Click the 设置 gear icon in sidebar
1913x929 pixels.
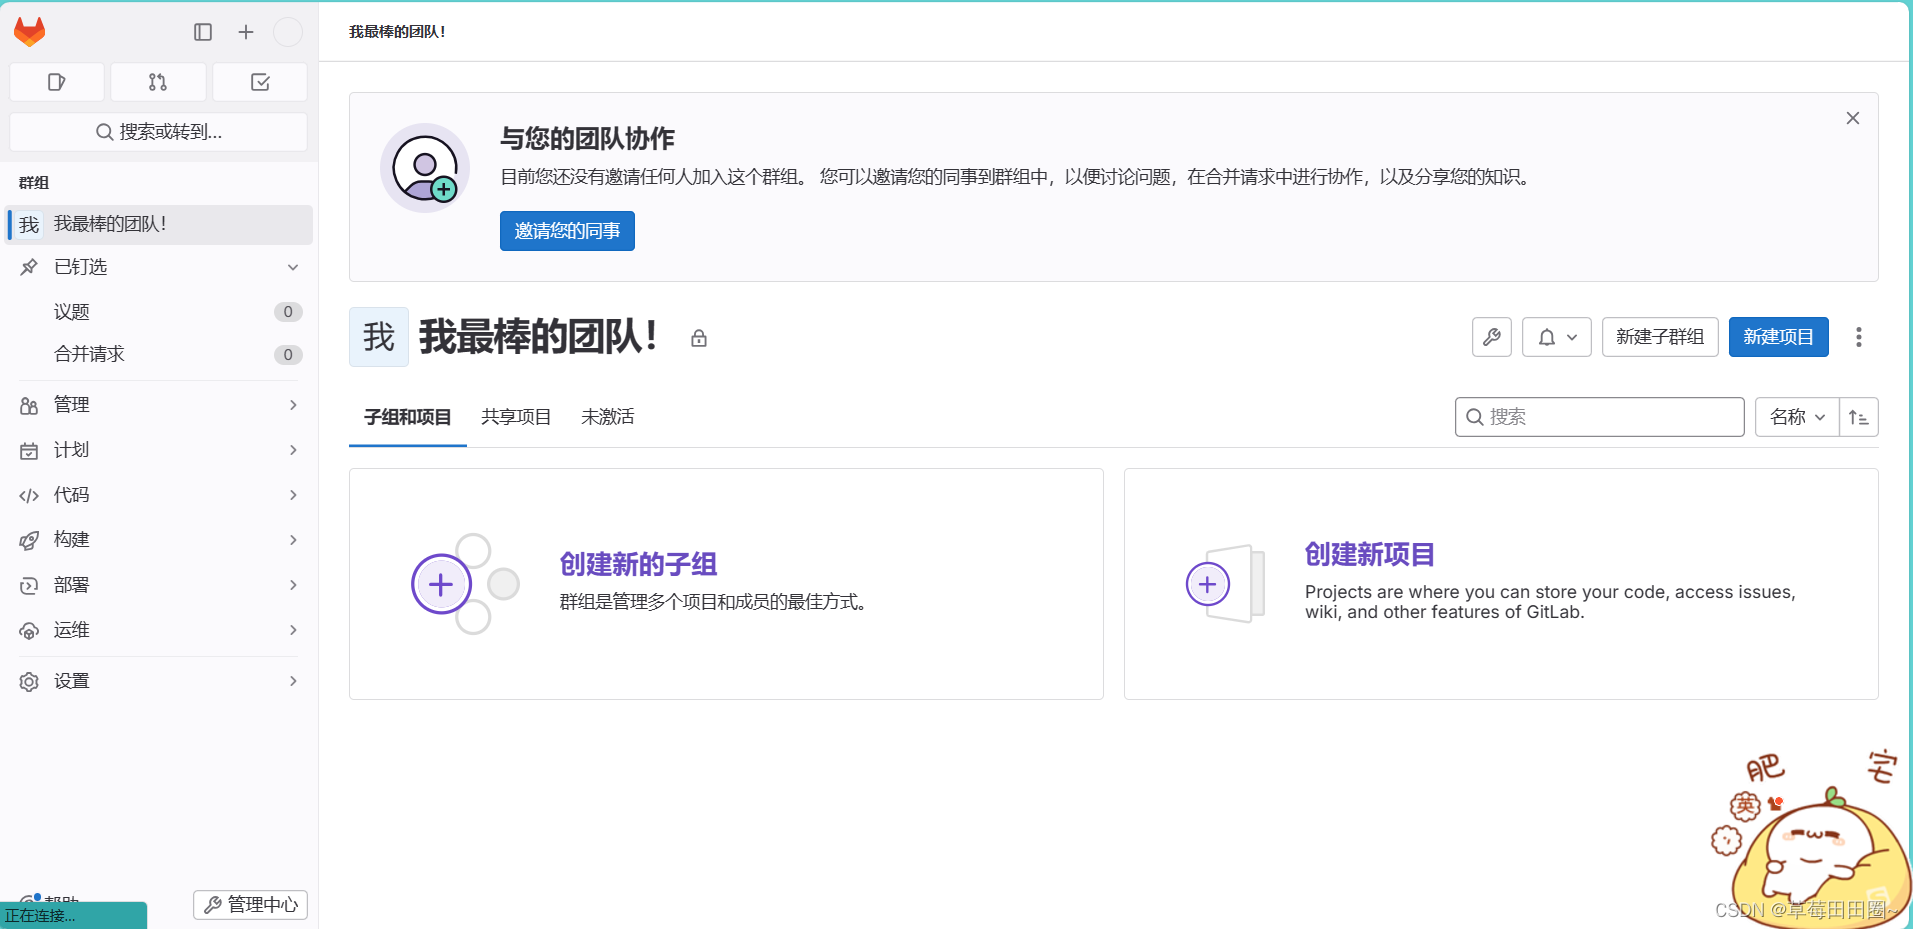click(29, 681)
